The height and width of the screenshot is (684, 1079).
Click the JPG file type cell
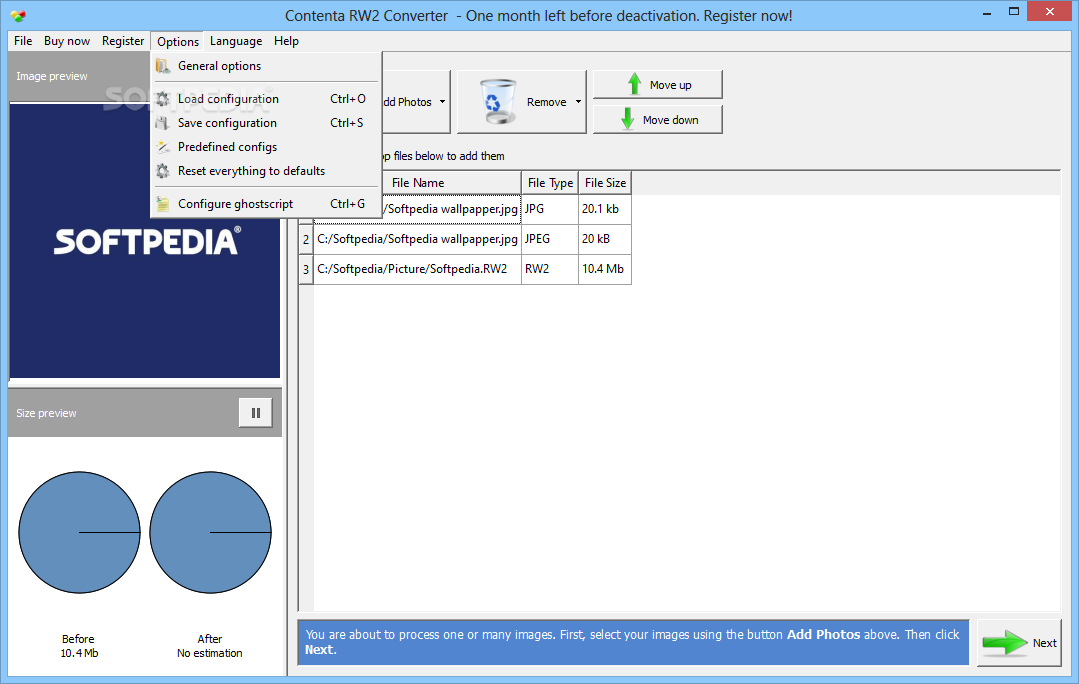(550, 209)
